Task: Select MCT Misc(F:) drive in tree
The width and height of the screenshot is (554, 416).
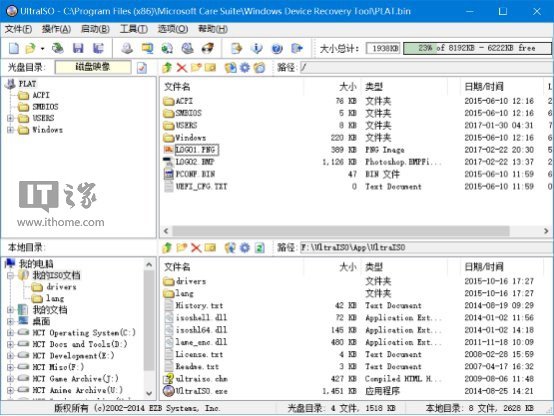Action: [x=58, y=367]
